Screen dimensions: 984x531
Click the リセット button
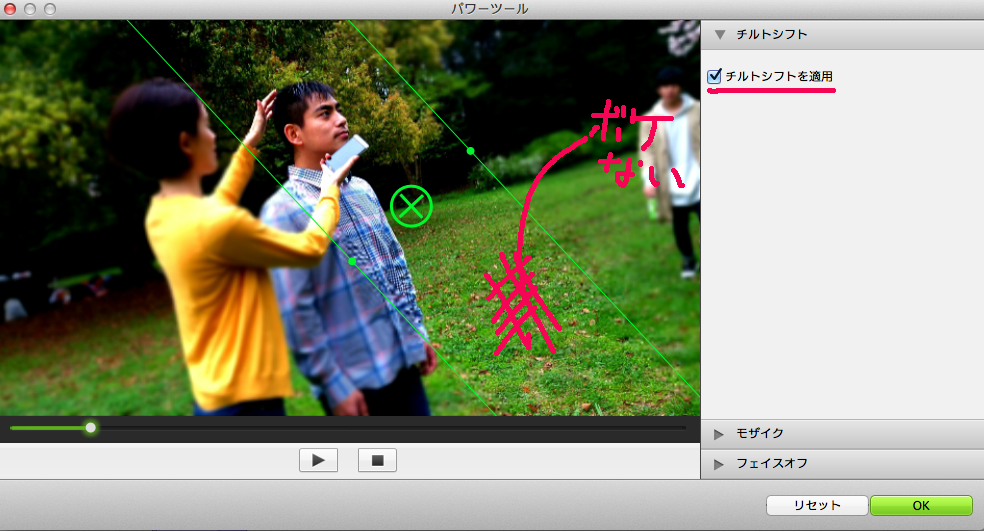[816, 505]
